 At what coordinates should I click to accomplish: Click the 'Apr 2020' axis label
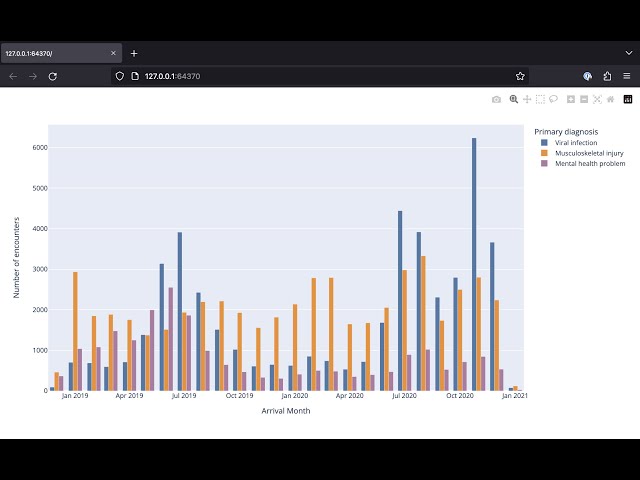tap(349, 396)
